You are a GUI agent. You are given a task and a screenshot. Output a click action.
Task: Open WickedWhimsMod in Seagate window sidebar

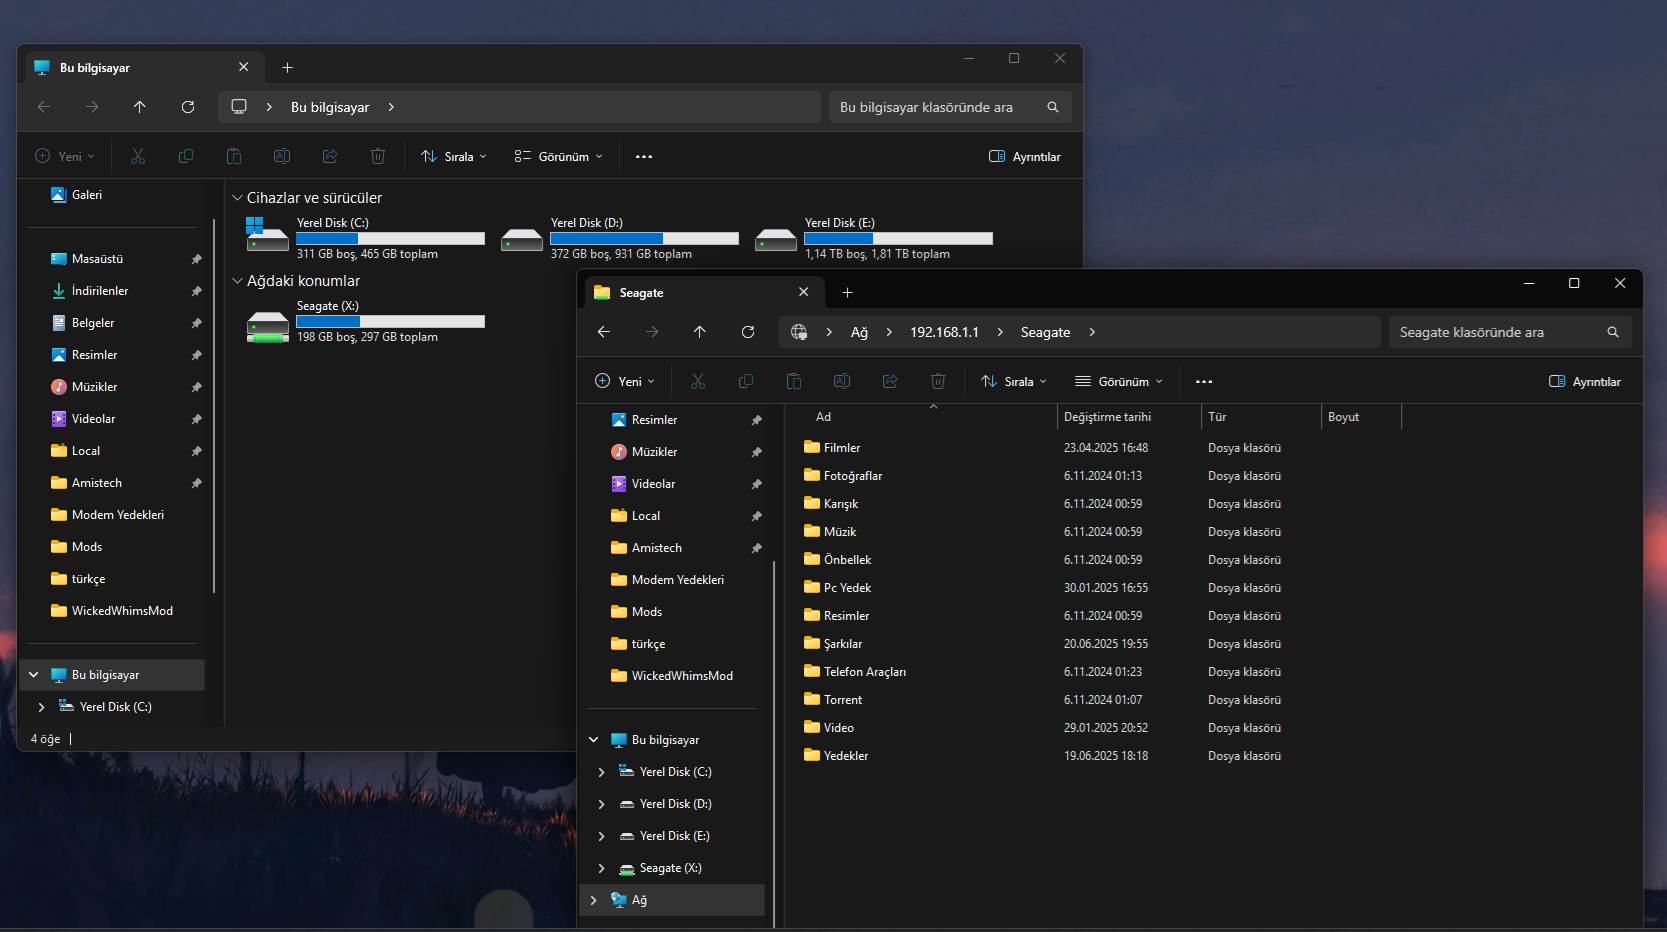pyautogui.click(x=682, y=676)
